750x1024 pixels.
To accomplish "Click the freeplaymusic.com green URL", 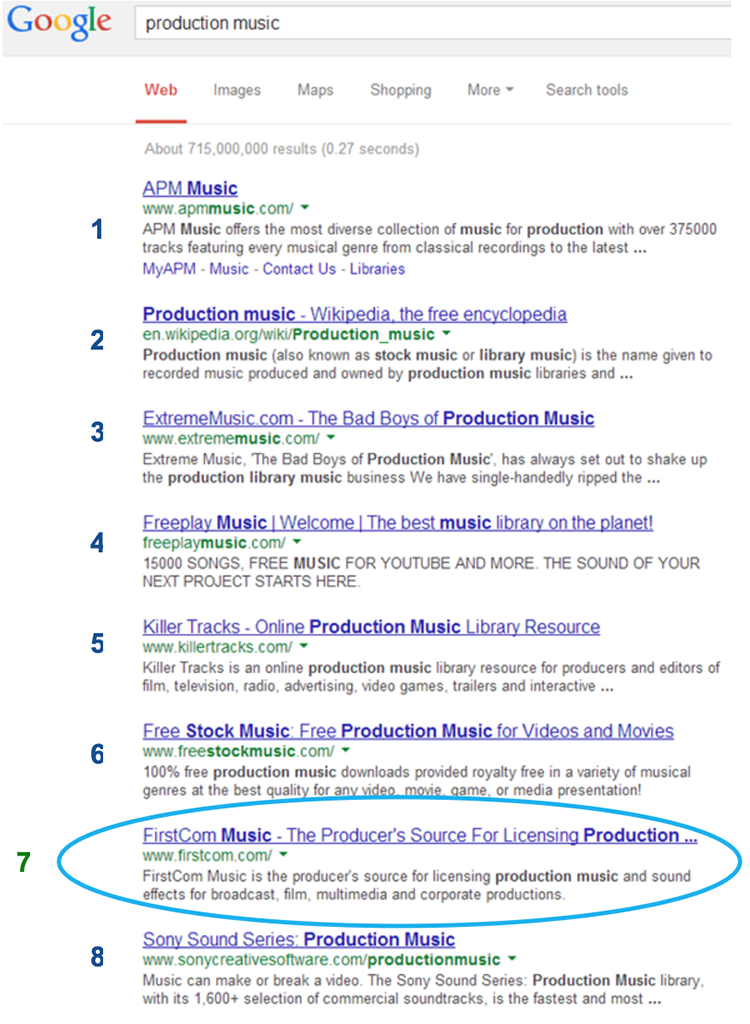I will (x=214, y=543).
